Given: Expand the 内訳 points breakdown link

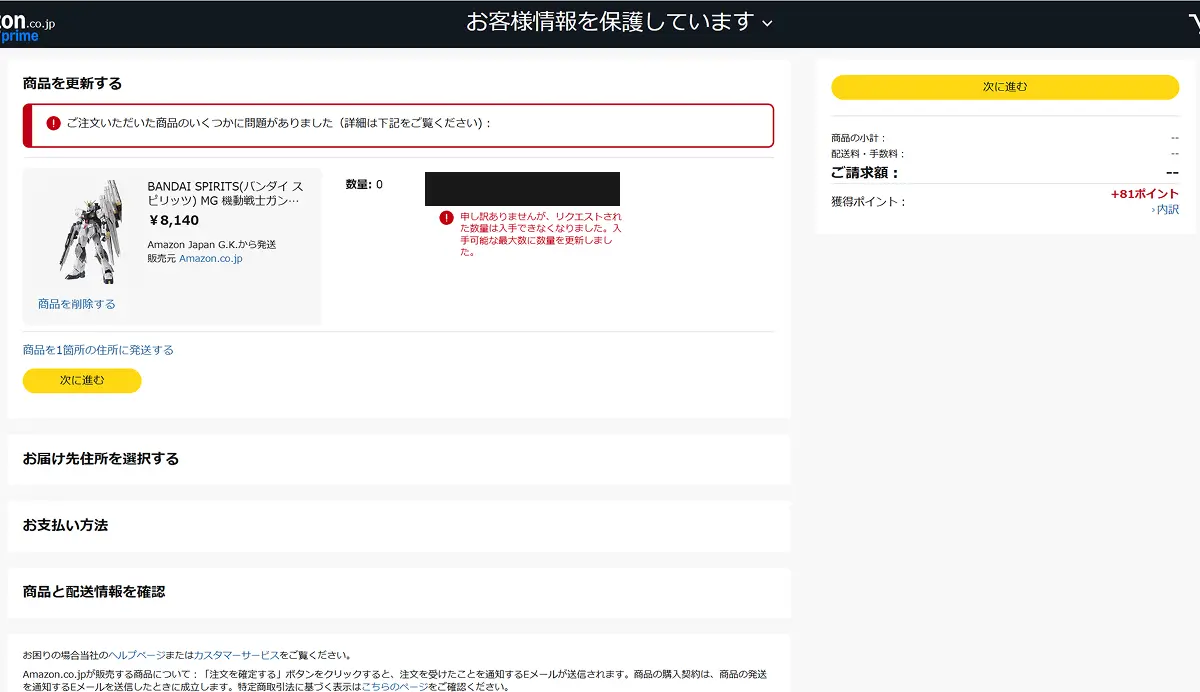Looking at the screenshot, I should (x=1165, y=210).
